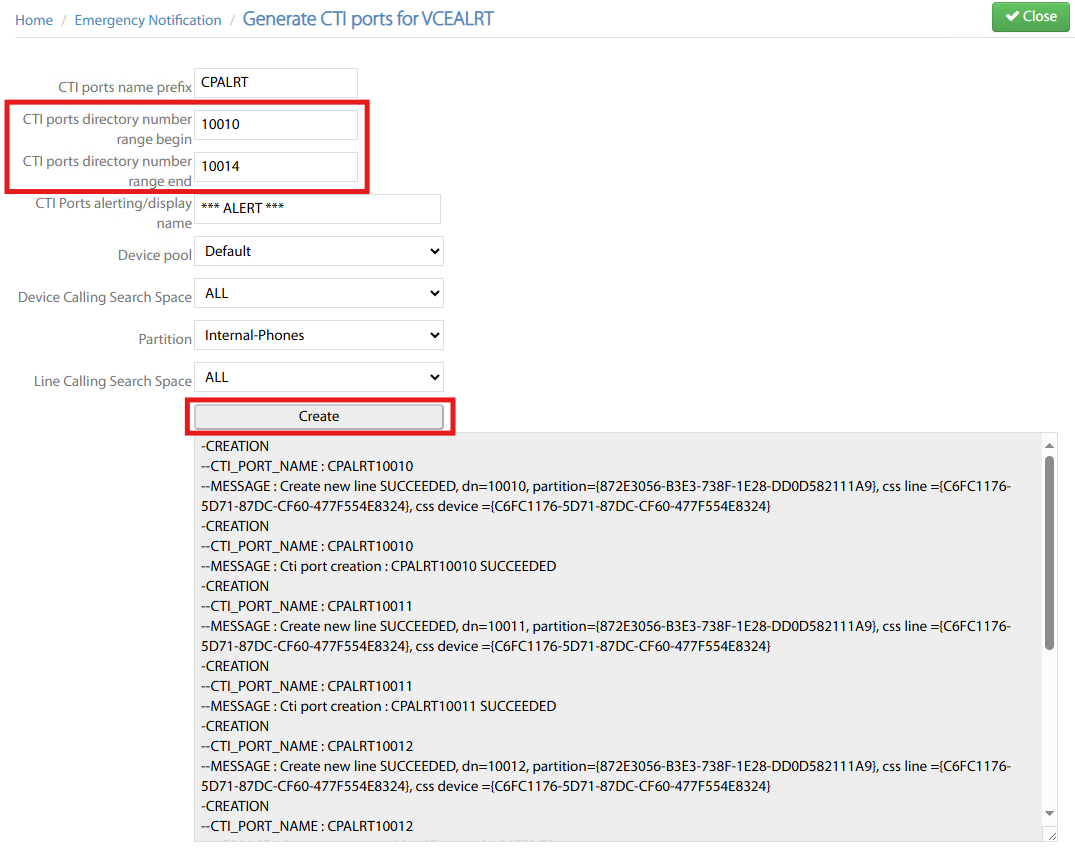Click the creation log scrollbar thumb
The width and height of the screenshot is (1075, 848).
point(1049,552)
